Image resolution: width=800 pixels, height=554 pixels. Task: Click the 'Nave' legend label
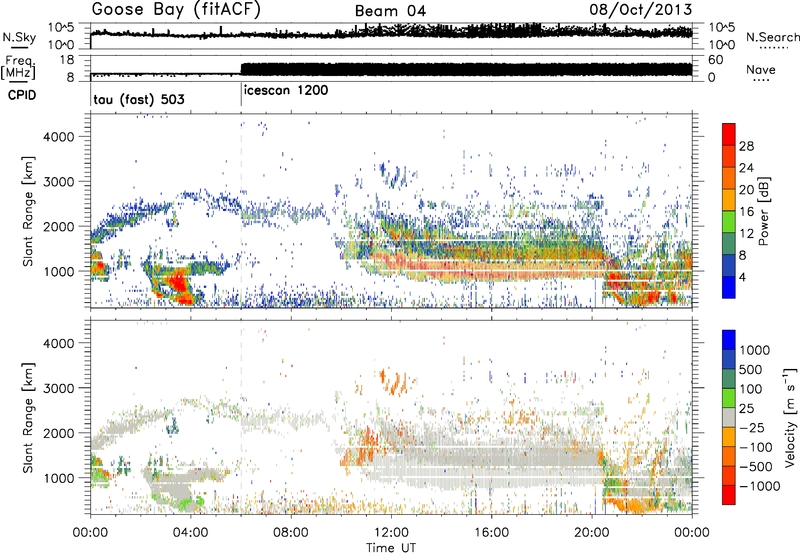coord(761,69)
